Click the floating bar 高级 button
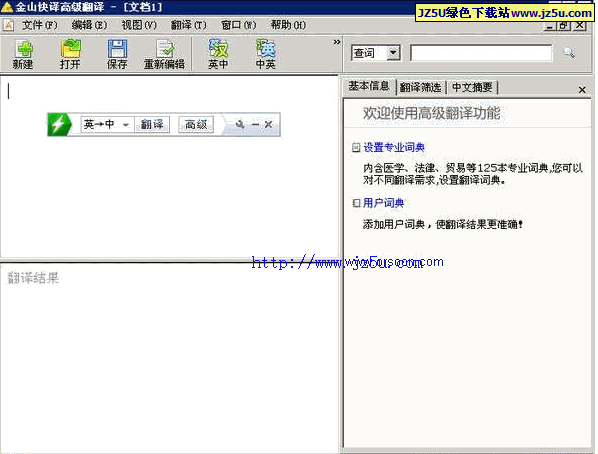598x454 pixels. pos(196,124)
